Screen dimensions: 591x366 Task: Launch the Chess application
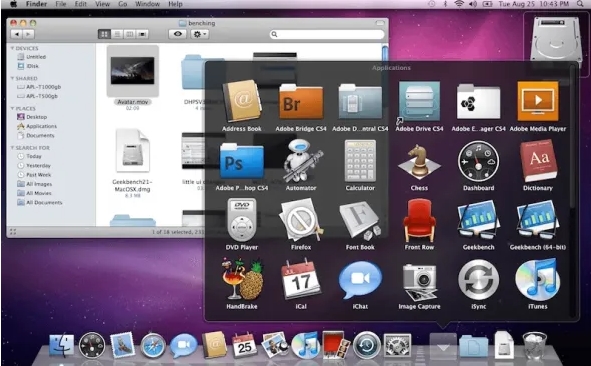coord(419,162)
